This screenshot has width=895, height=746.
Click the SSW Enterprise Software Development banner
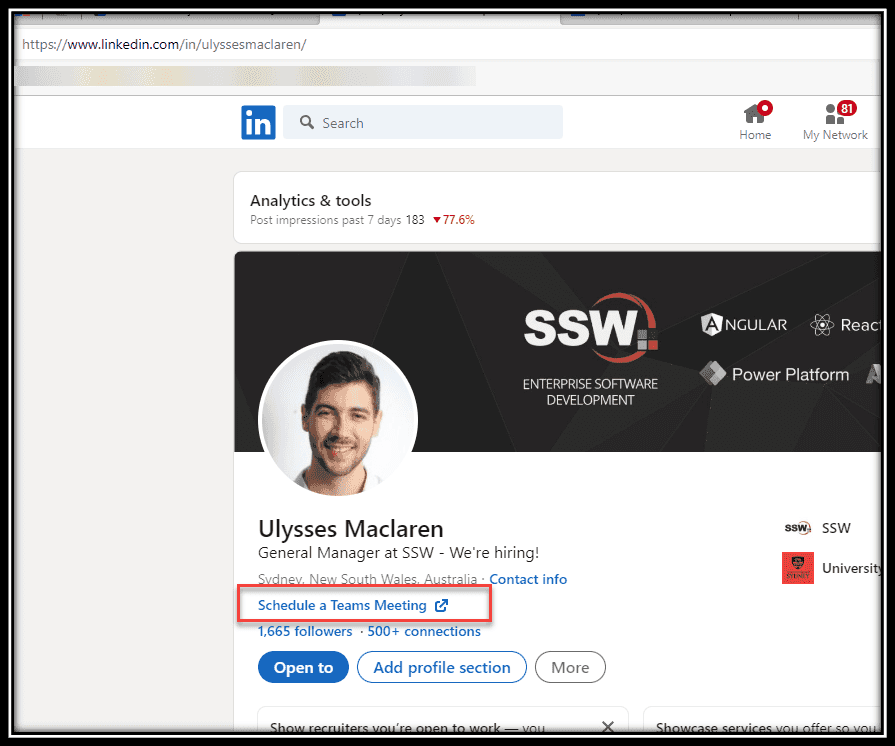tap(590, 350)
